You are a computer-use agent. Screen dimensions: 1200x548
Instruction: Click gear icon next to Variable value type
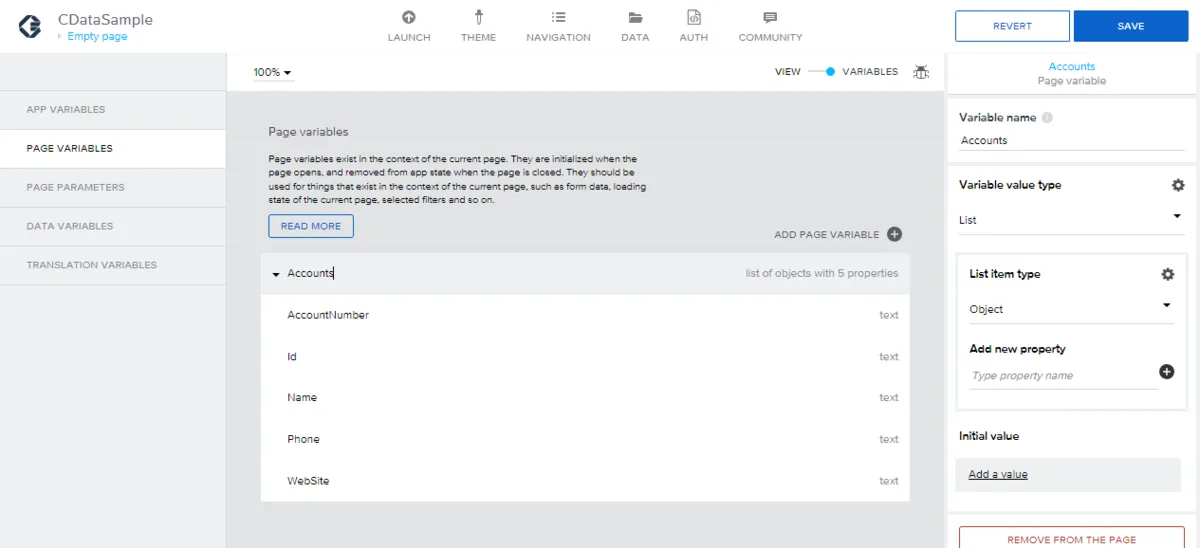click(1177, 185)
